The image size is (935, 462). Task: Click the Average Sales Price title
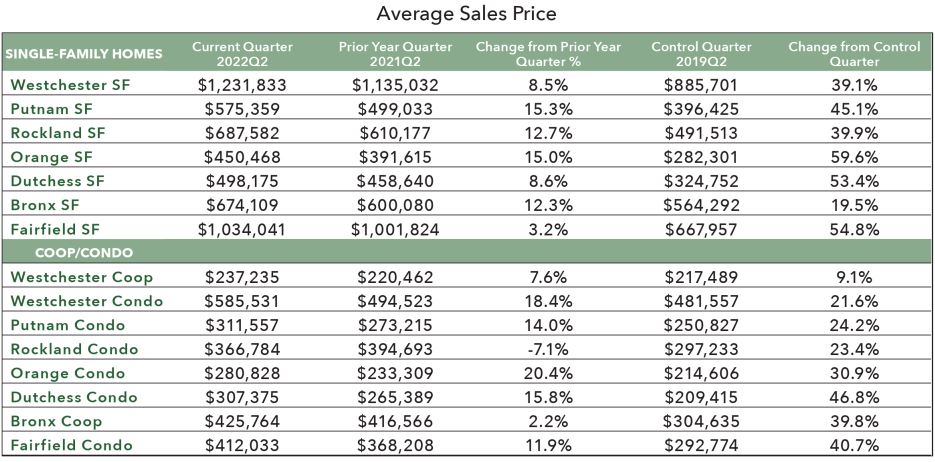(x=467, y=15)
